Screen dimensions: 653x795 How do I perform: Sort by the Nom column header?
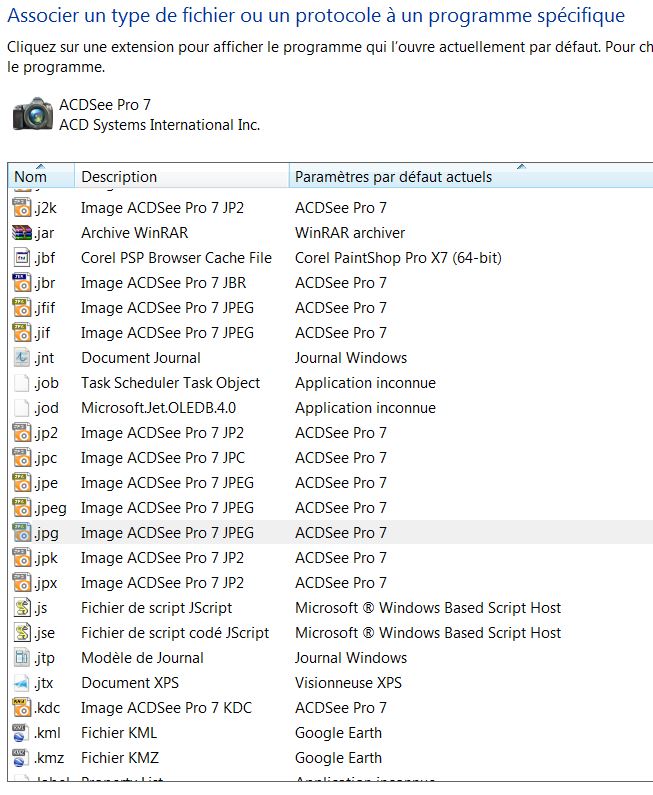41,176
